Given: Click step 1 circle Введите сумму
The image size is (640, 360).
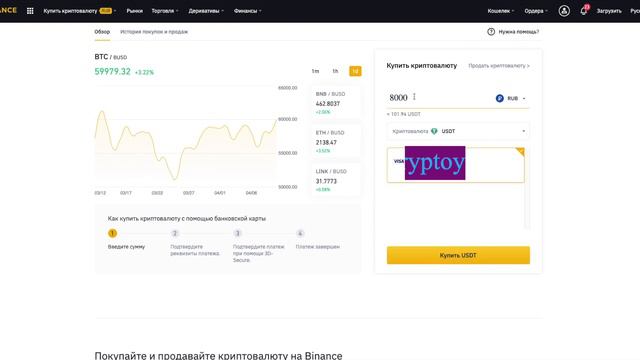Looking at the screenshot, I should click(x=112, y=233).
